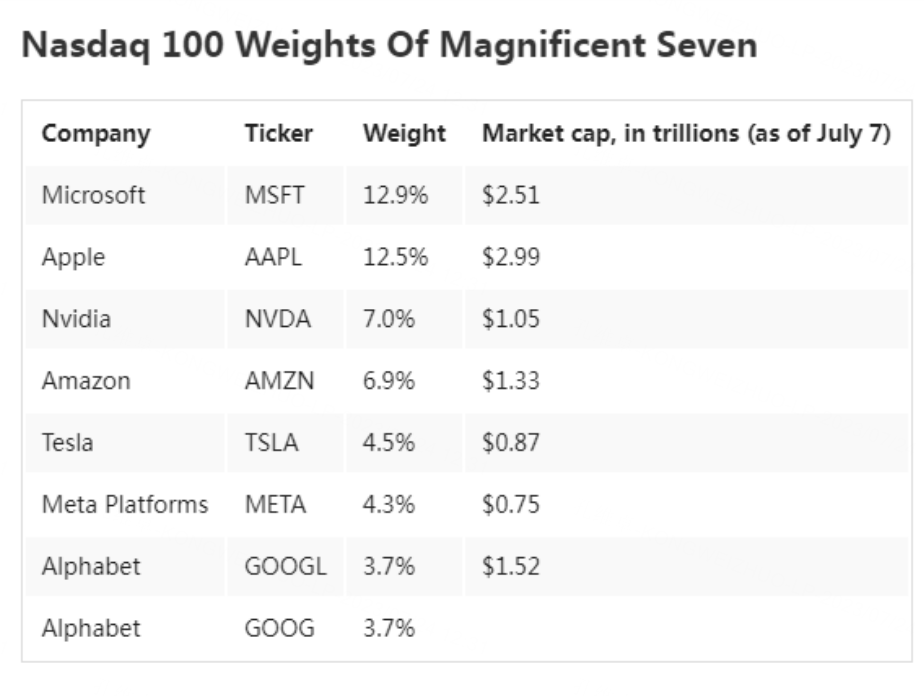Select the GOOG ticker cell
Viewport: 924px width, 696px height.
(279, 629)
